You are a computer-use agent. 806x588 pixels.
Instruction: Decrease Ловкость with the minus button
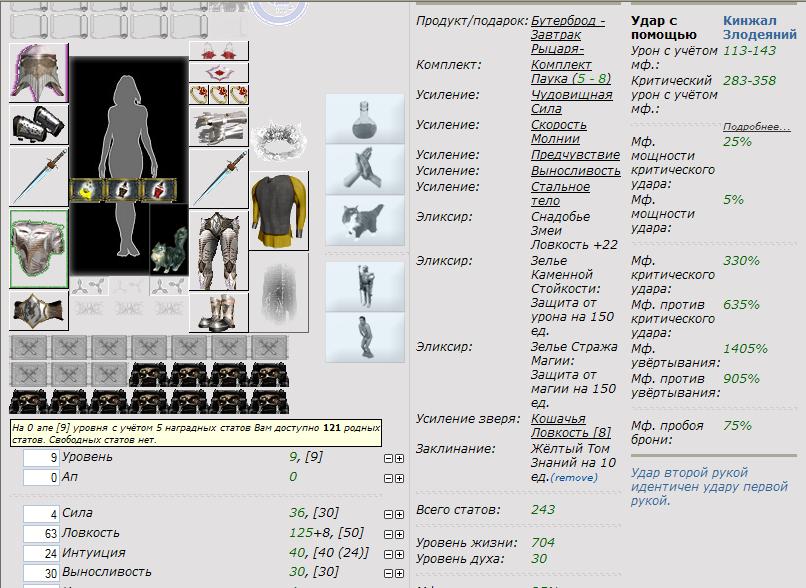tap(389, 533)
